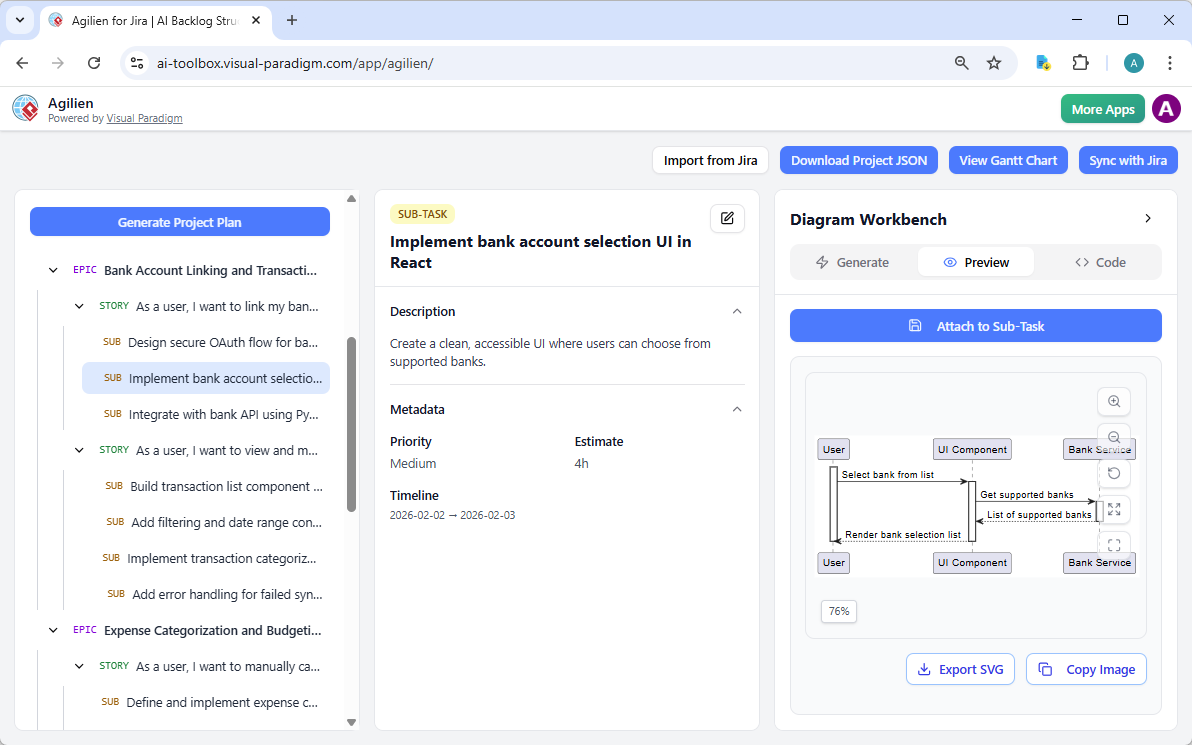Zoom in on the diagram preview
The width and height of the screenshot is (1192, 745).
[1114, 401]
